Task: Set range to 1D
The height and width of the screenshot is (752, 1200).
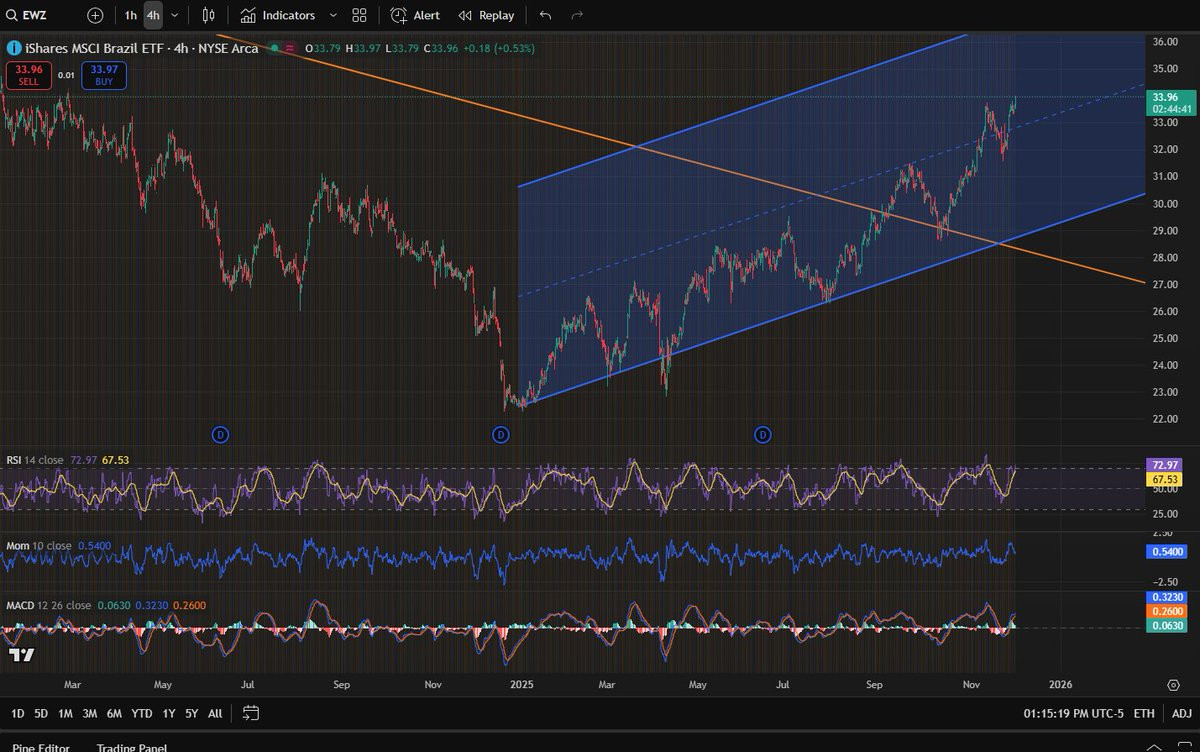Action: (x=17, y=713)
